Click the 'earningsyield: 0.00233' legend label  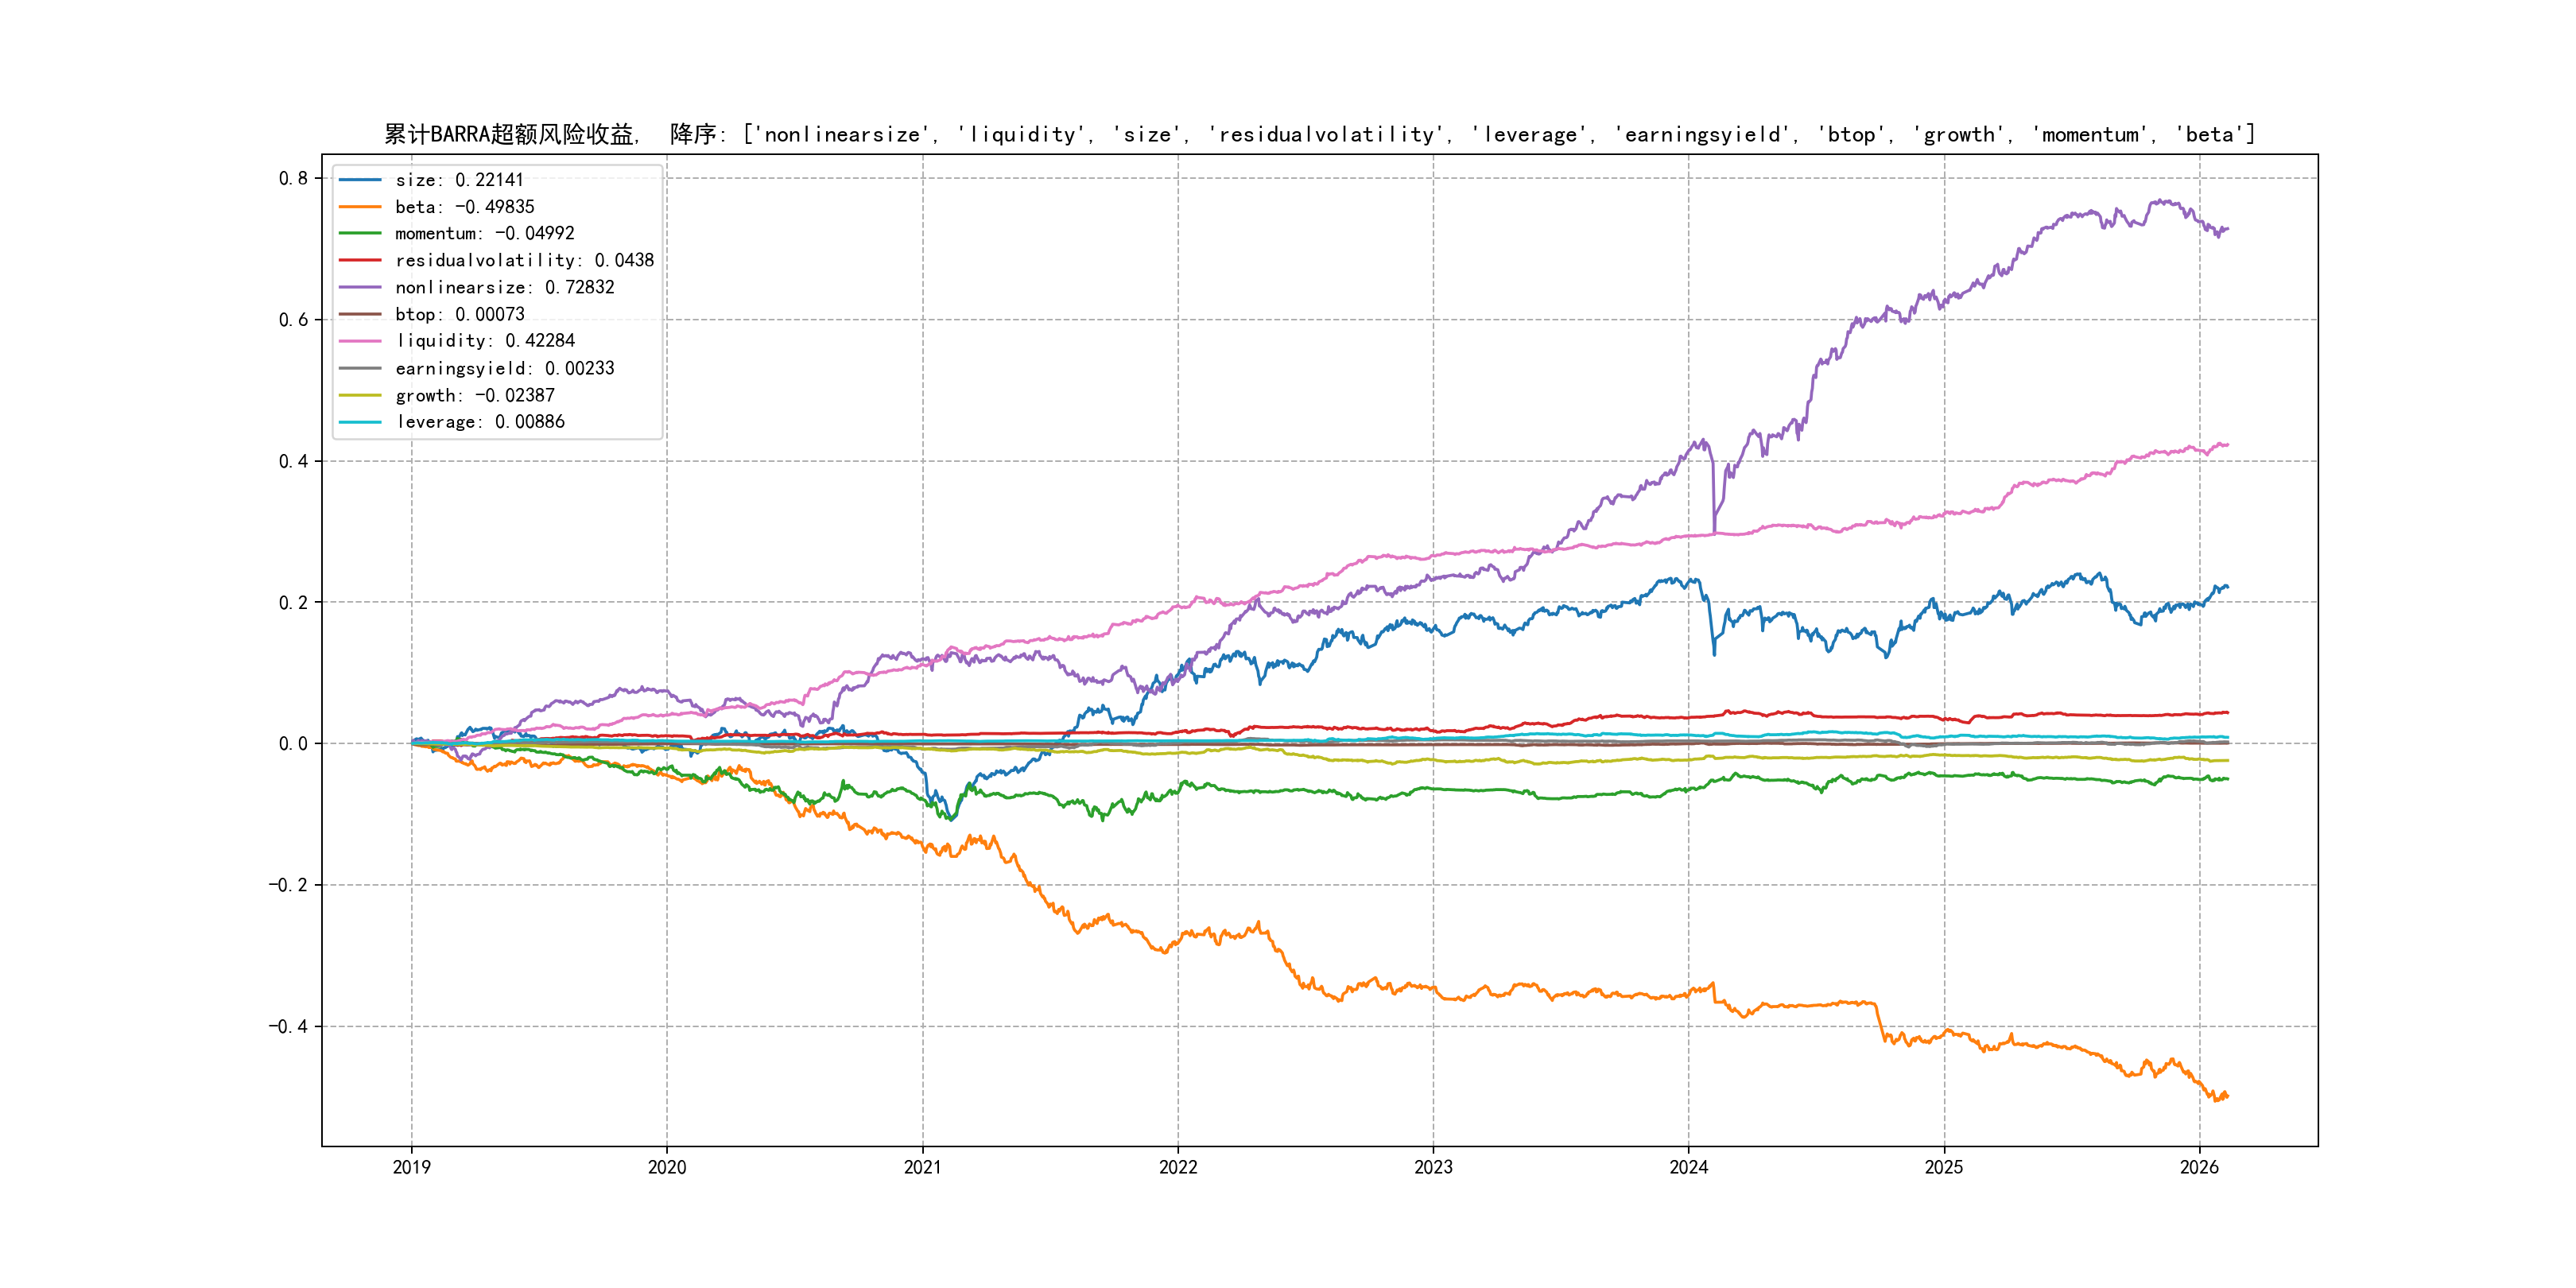pyautogui.click(x=504, y=368)
